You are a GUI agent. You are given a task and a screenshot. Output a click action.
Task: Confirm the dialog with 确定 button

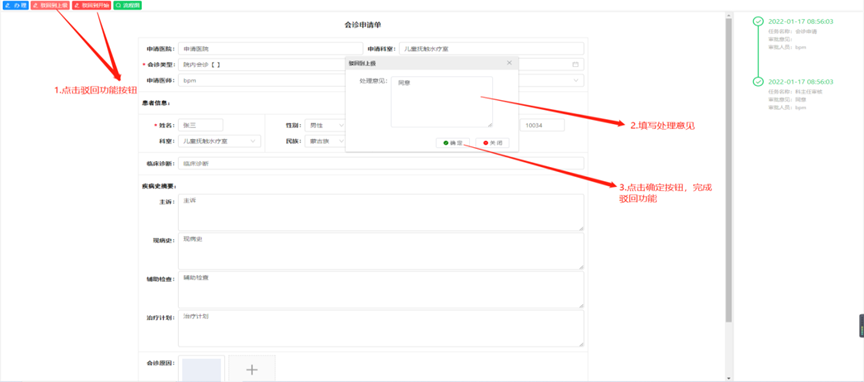[x=452, y=143]
